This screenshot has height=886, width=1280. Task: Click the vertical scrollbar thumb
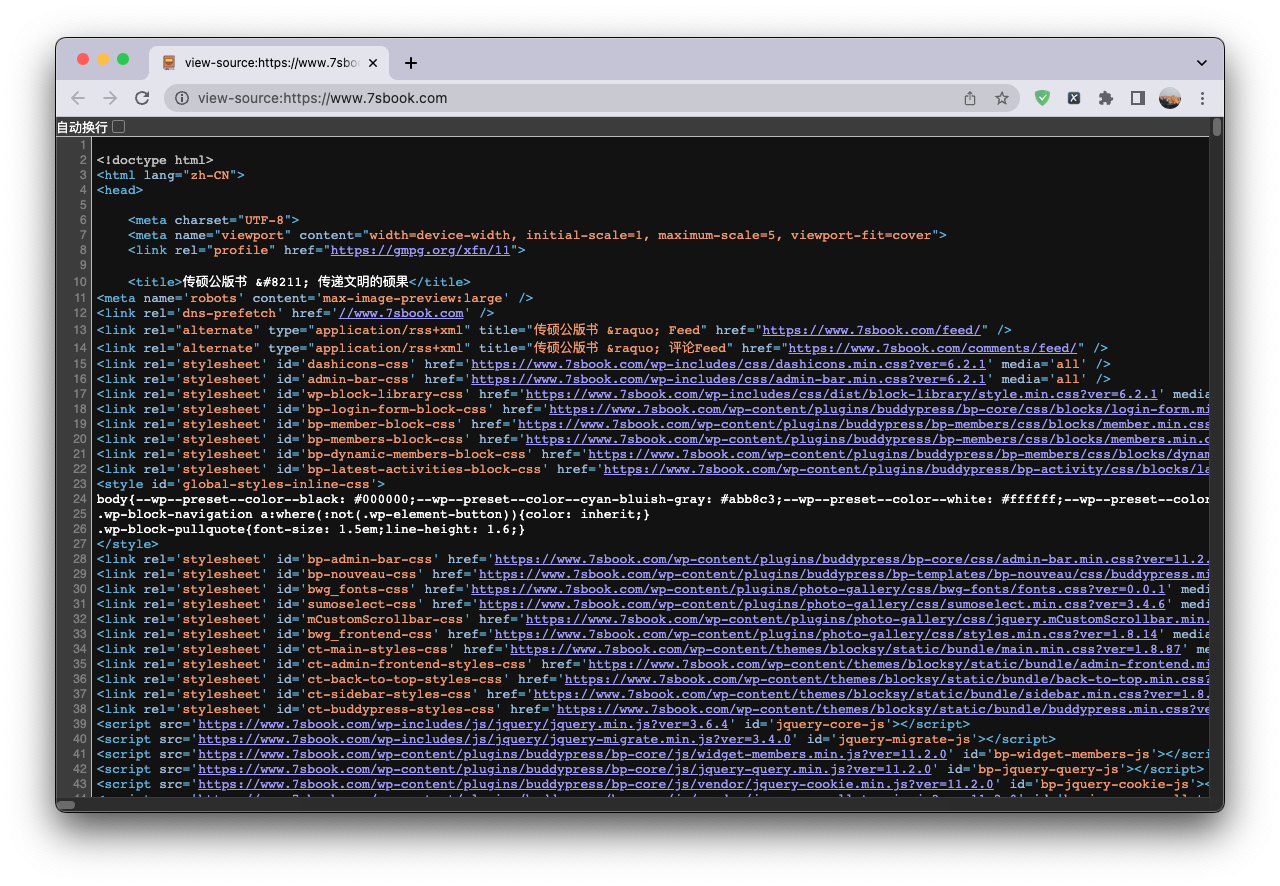coord(1217,127)
